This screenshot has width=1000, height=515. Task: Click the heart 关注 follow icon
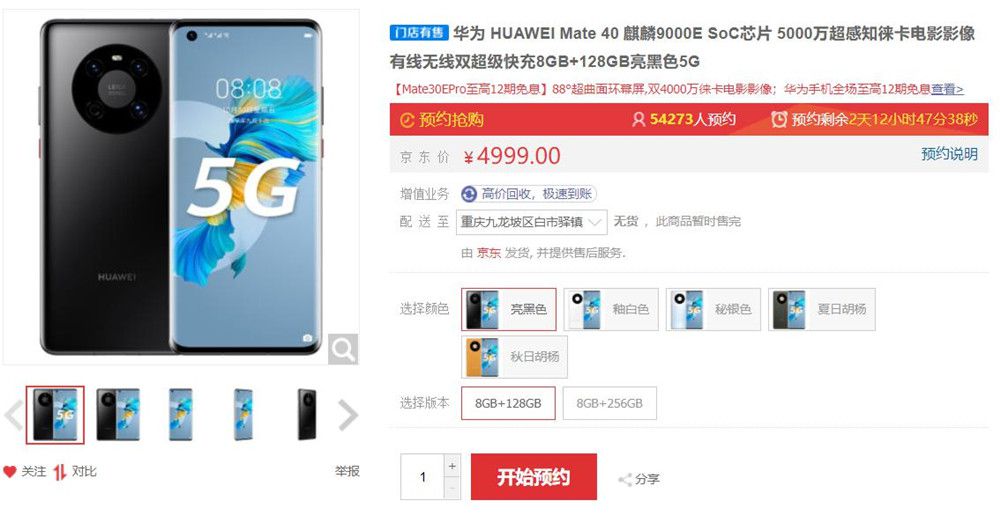(x=10, y=472)
